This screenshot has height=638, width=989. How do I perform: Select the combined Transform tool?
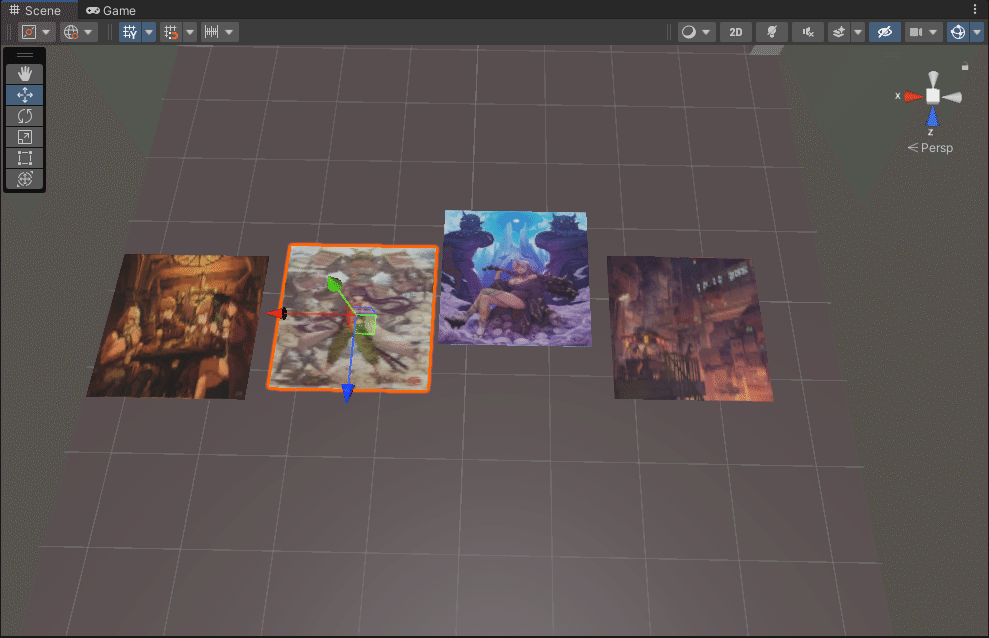click(25, 178)
